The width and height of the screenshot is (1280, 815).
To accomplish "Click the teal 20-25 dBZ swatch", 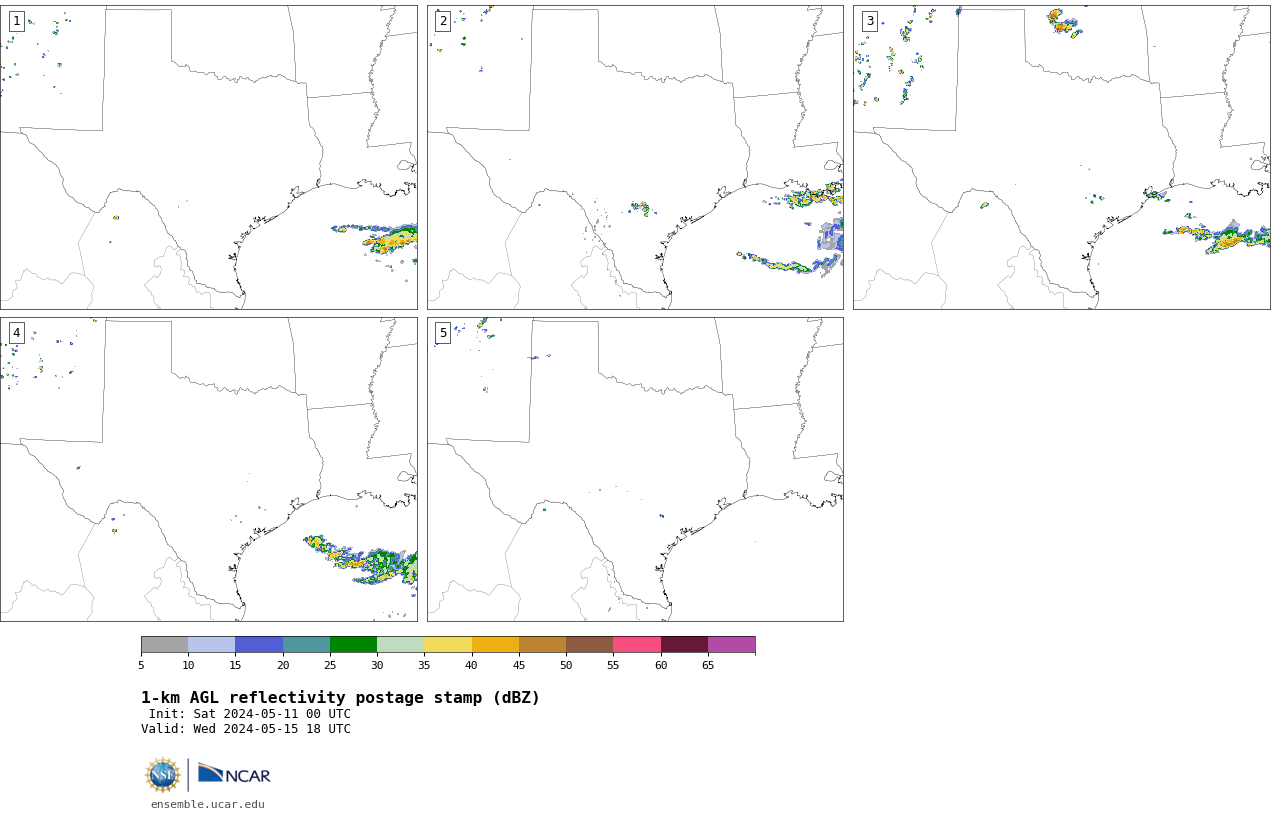I will tap(306, 645).
